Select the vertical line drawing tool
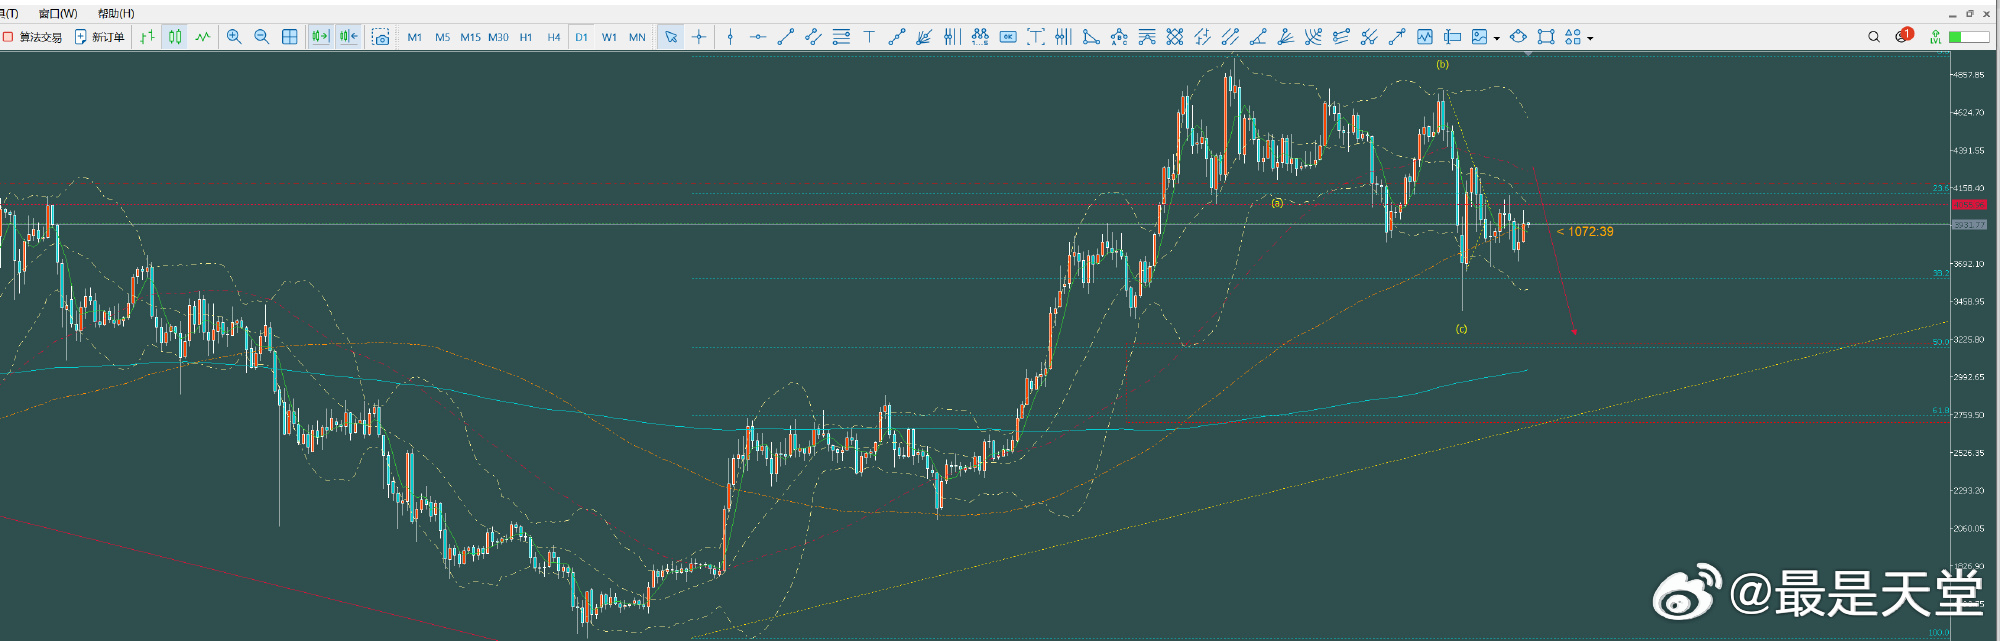 point(731,37)
